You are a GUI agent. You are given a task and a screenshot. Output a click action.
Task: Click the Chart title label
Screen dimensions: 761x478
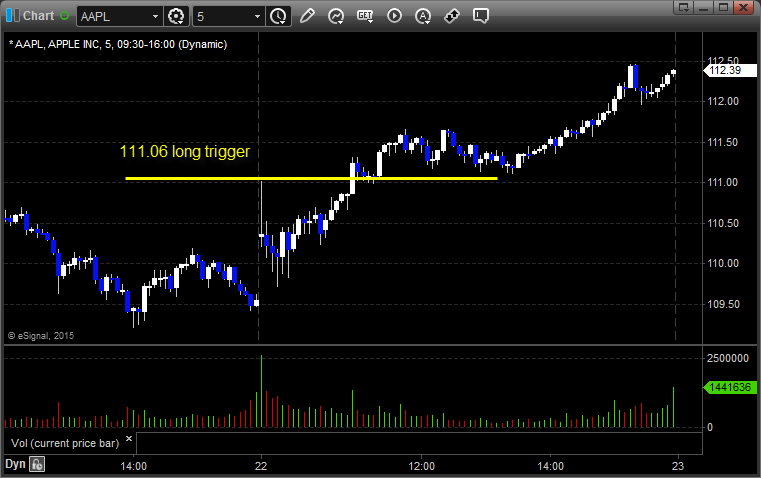pos(38,16)
